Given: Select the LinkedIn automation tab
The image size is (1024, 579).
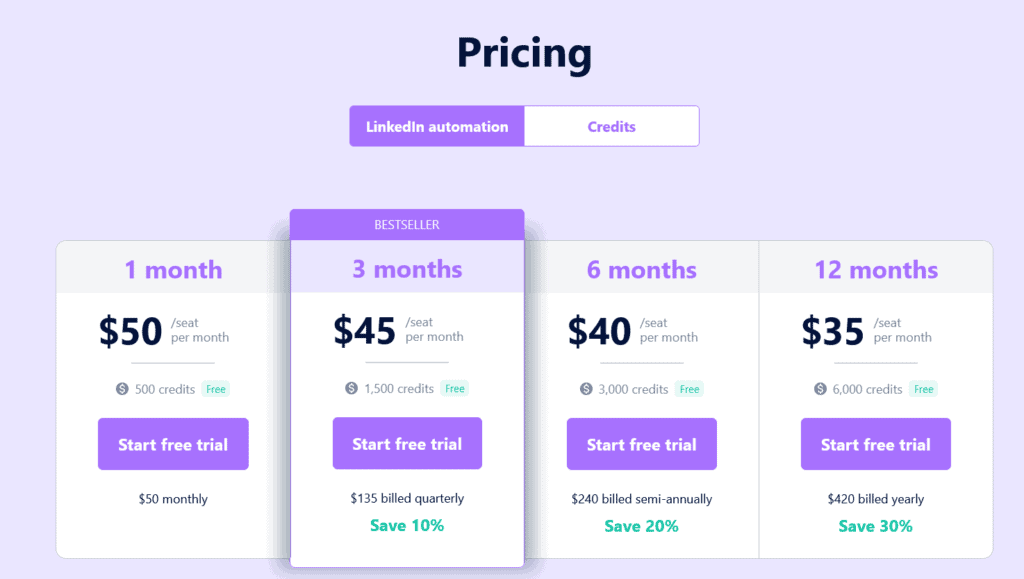Looking at the screenshot, I should [x=437, y=125].
